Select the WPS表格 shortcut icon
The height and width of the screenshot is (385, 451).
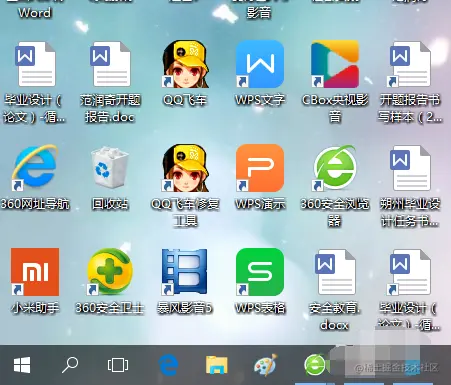click(x=260, y=272)
